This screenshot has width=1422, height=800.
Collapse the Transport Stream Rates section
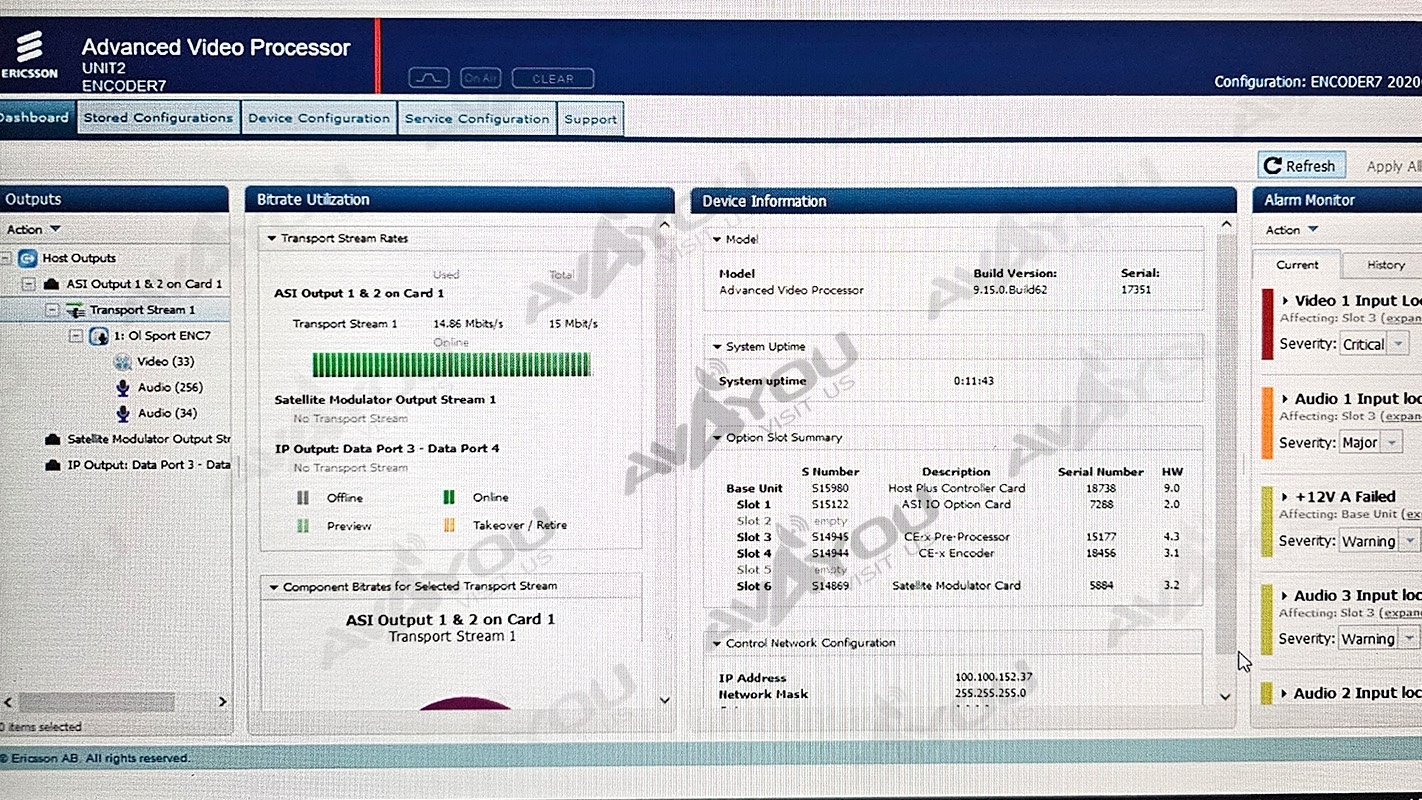(x=271, y=239)
